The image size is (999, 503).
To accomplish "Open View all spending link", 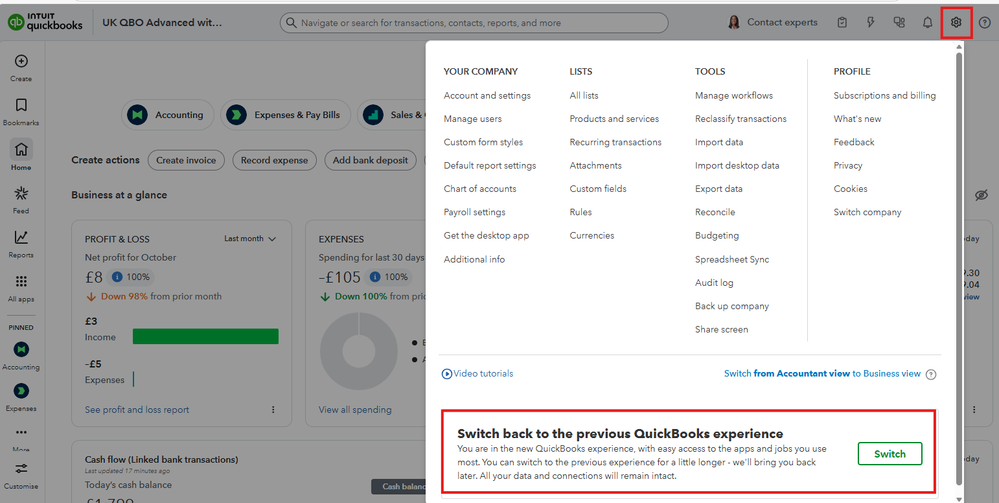I will click(355, 410).
